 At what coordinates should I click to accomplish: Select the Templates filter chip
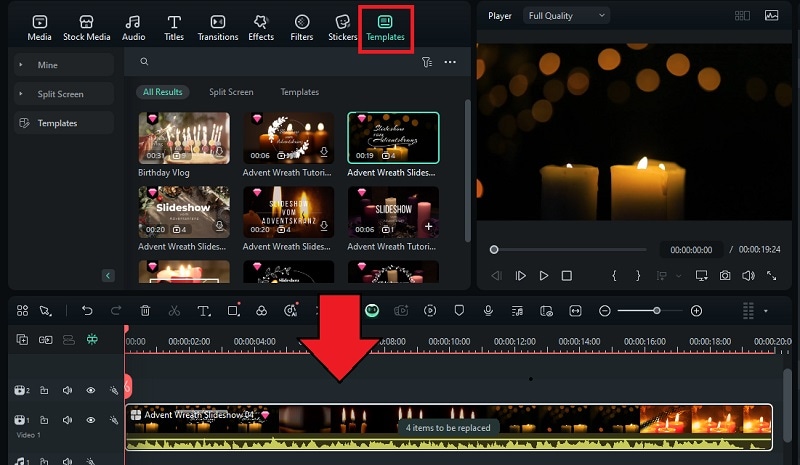(299, 92)
